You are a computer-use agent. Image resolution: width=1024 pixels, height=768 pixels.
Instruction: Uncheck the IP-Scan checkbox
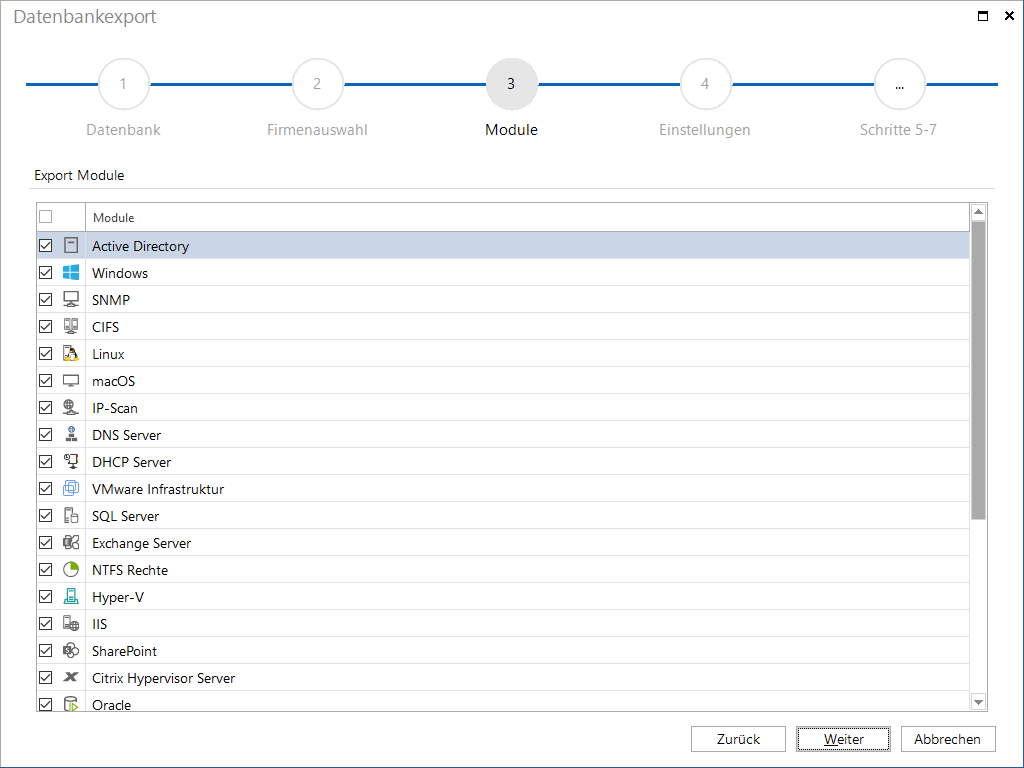(x=46, y=408)
